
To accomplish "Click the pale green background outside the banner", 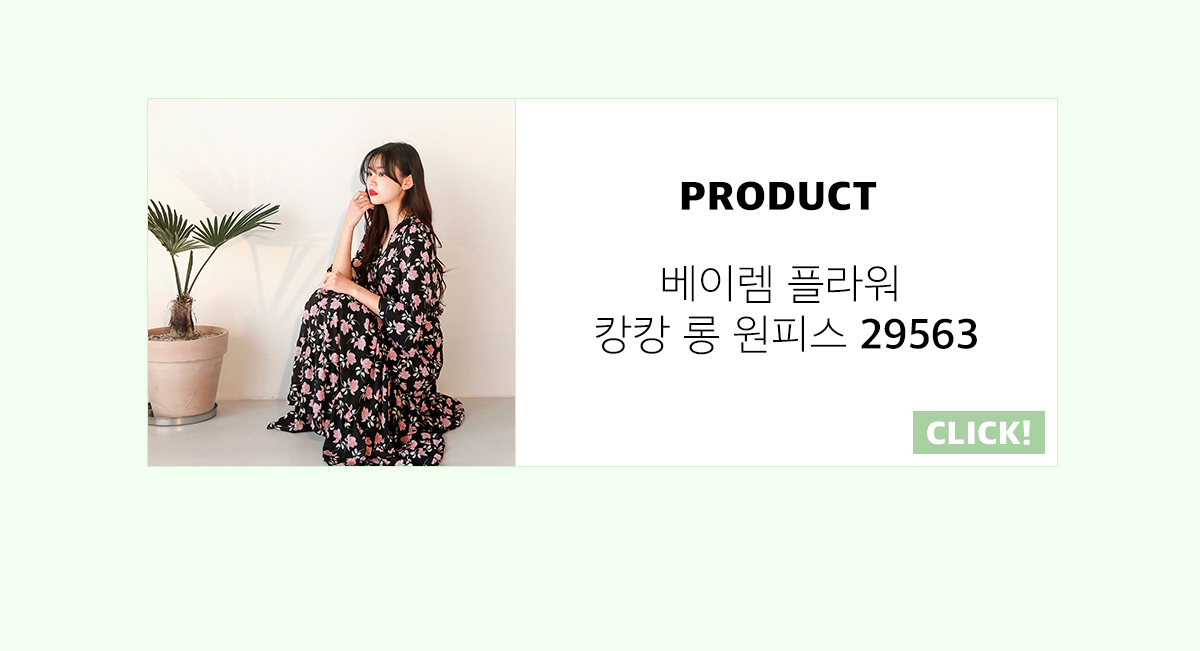I will click(x=600, y=560).
